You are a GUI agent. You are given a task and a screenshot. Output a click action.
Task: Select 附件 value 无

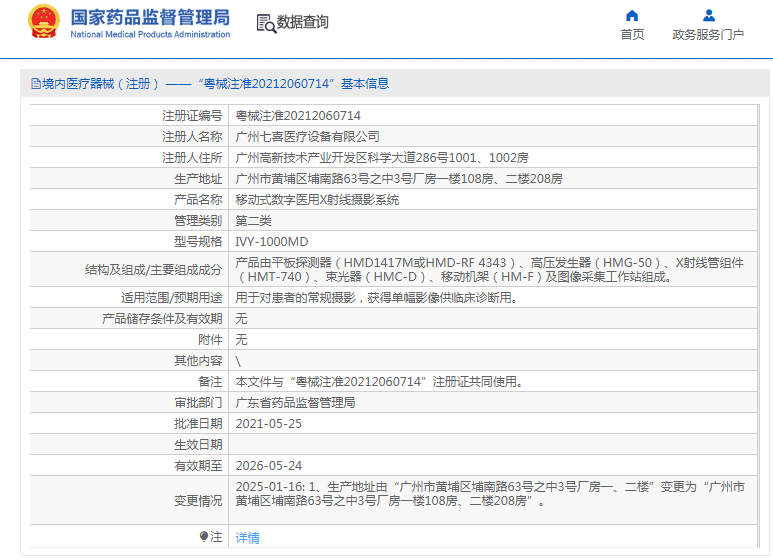[241, 340]
